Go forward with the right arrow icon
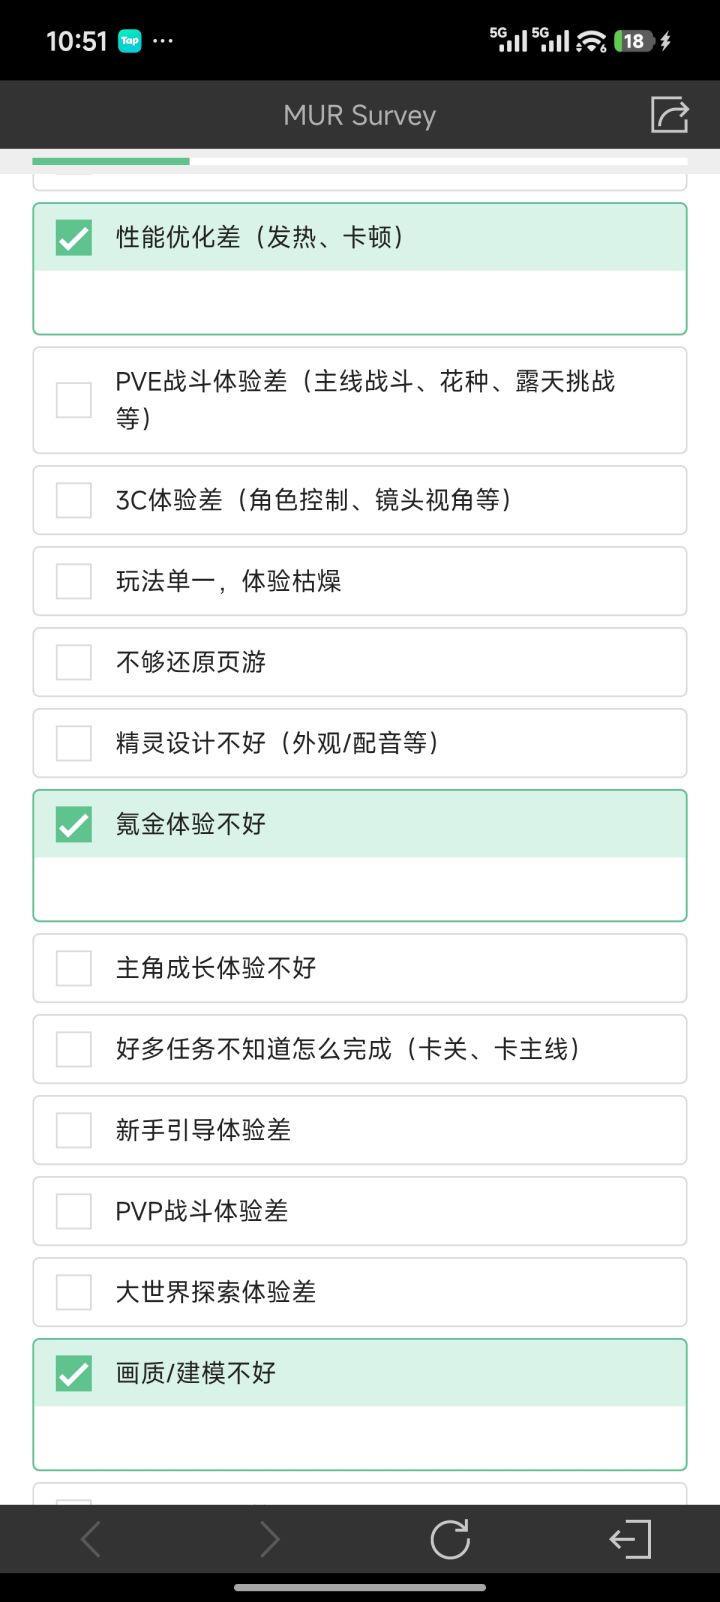Viewport: 720px width, 1602px height. [270, 1539]
